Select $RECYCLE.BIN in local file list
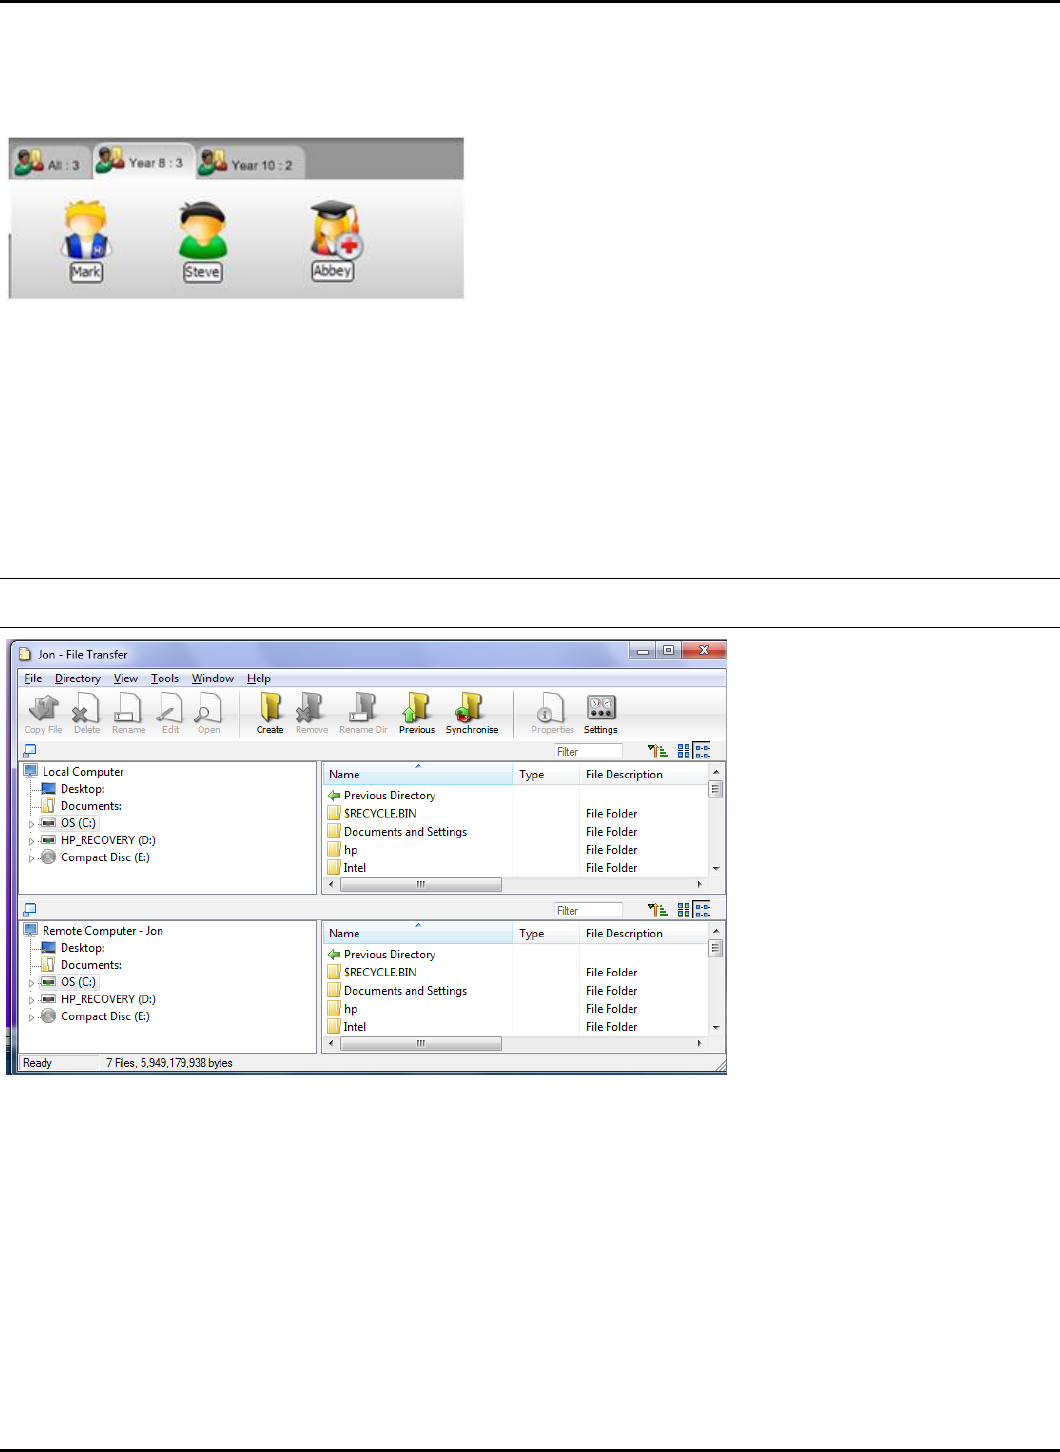The image size is (1060, 1452). point(380,814)
